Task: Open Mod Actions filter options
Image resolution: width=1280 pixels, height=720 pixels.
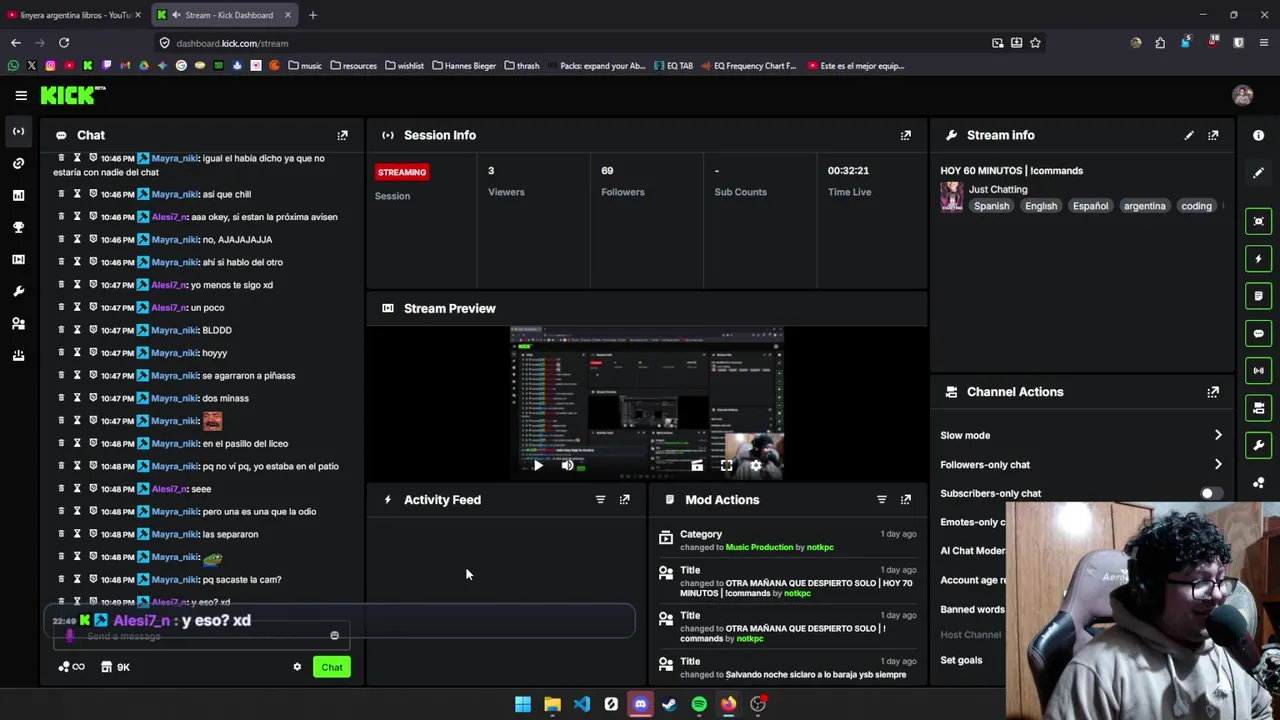Action: pos(881,499)
